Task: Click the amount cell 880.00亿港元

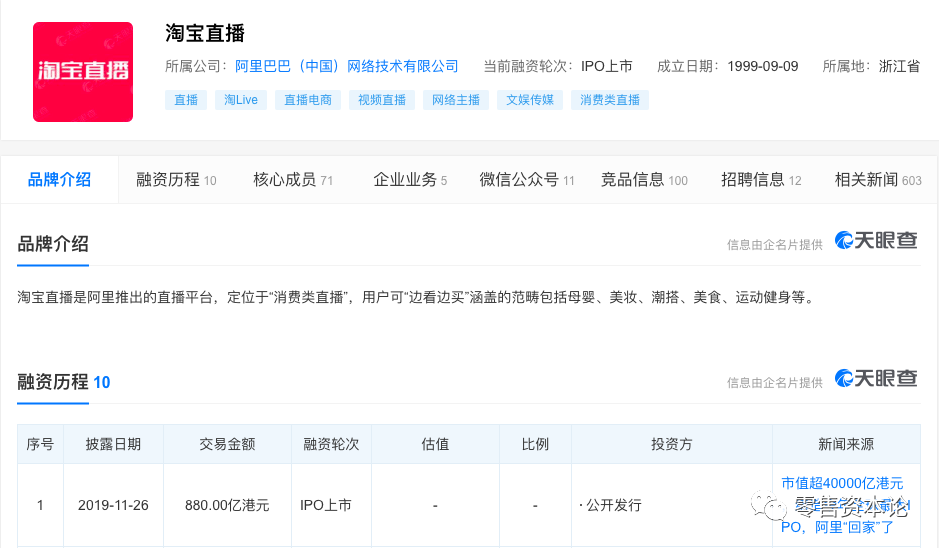Action: [227, 505]
